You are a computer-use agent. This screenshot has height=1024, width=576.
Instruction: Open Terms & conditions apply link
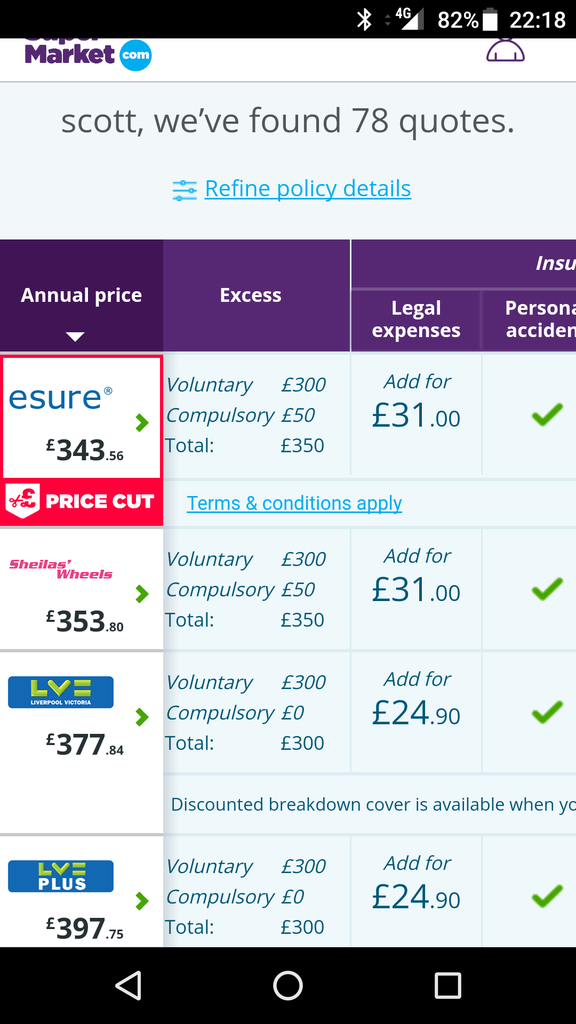(295, 504)
